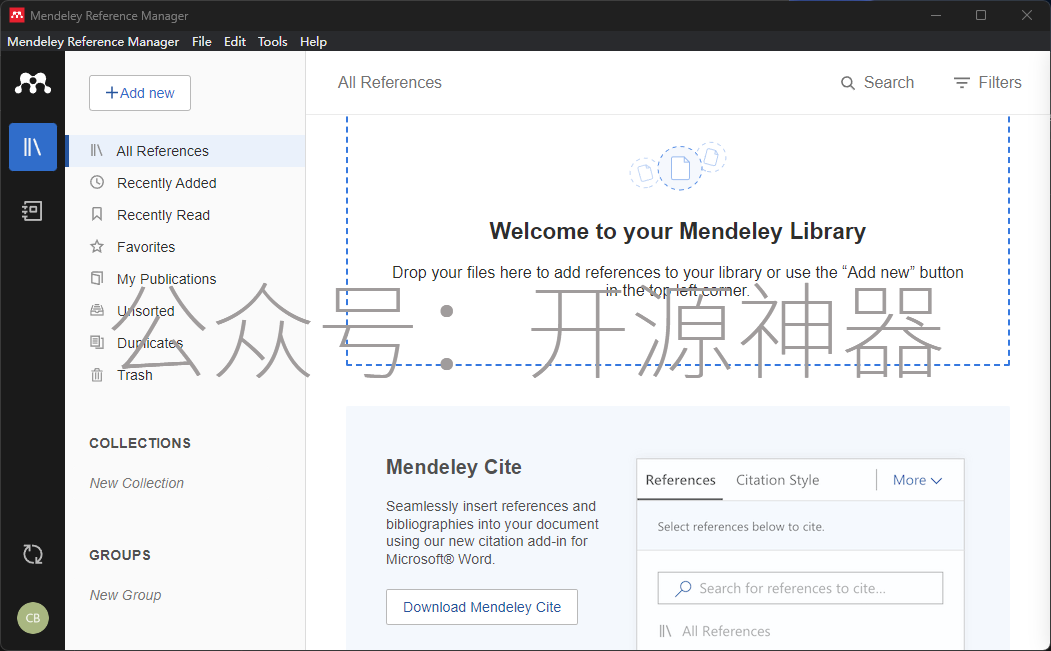Click the Recently Read bookmark icon

tap(97, 214)
